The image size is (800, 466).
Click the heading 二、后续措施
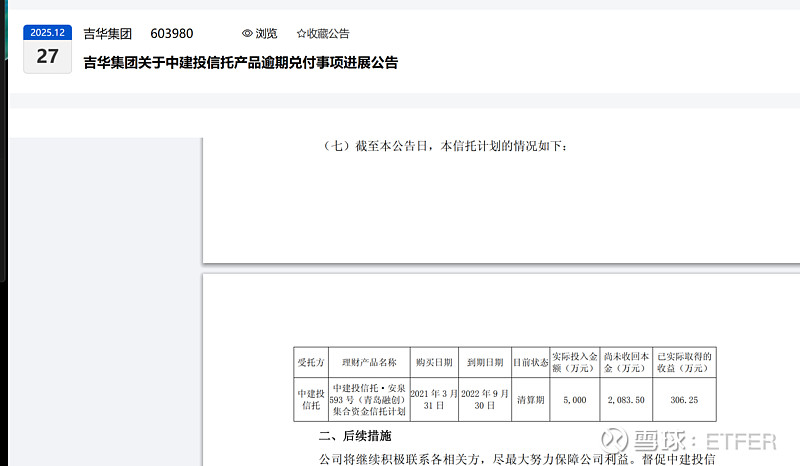(x=355, y=436)
